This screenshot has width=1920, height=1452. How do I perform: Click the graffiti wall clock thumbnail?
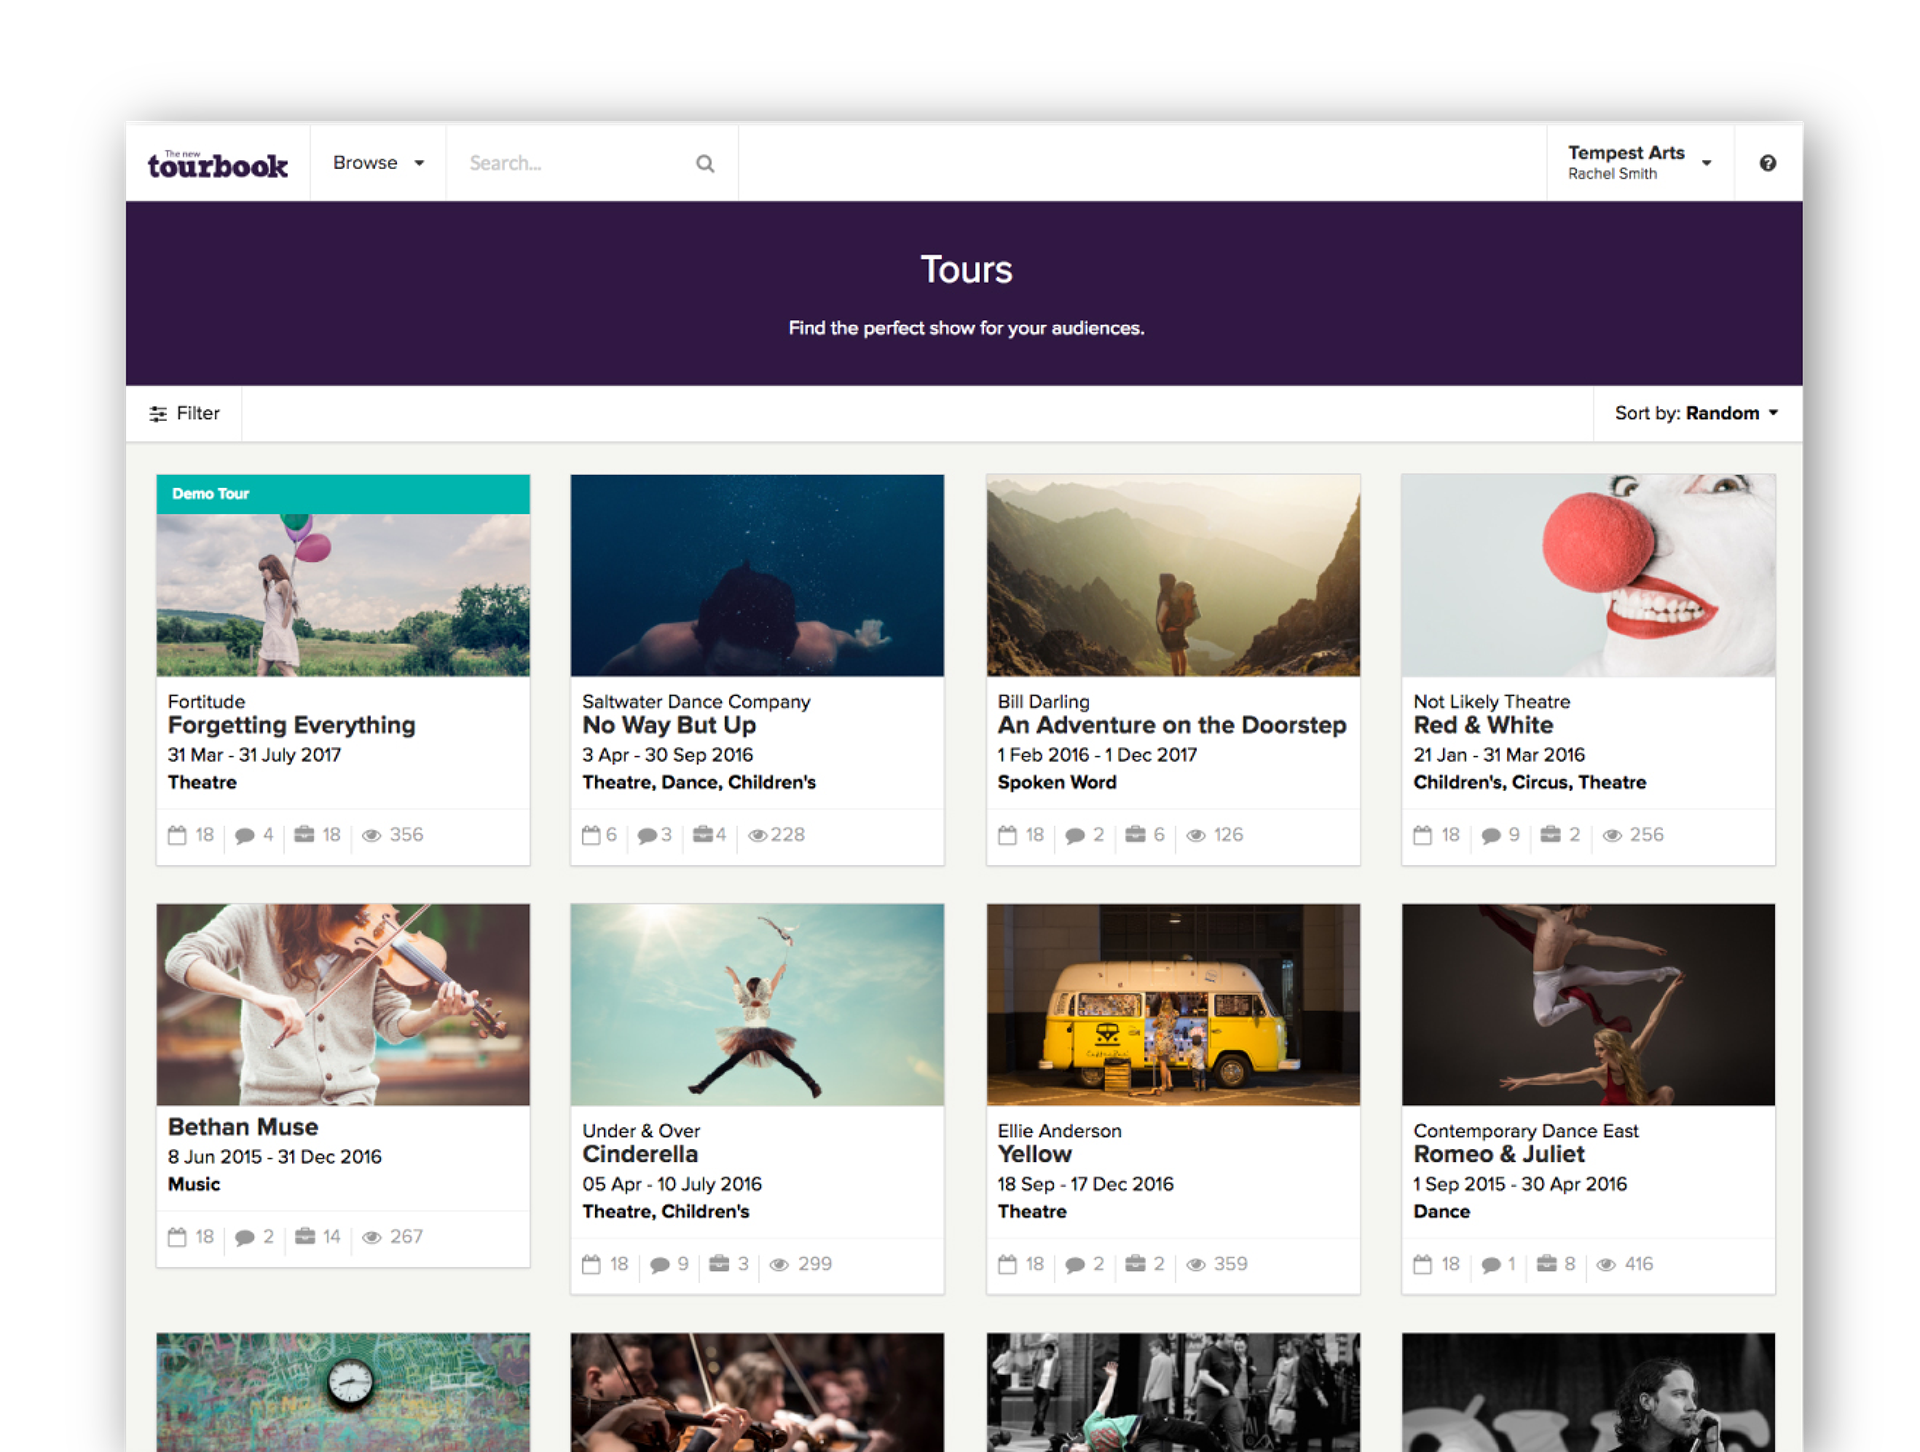coord(343,1392)
